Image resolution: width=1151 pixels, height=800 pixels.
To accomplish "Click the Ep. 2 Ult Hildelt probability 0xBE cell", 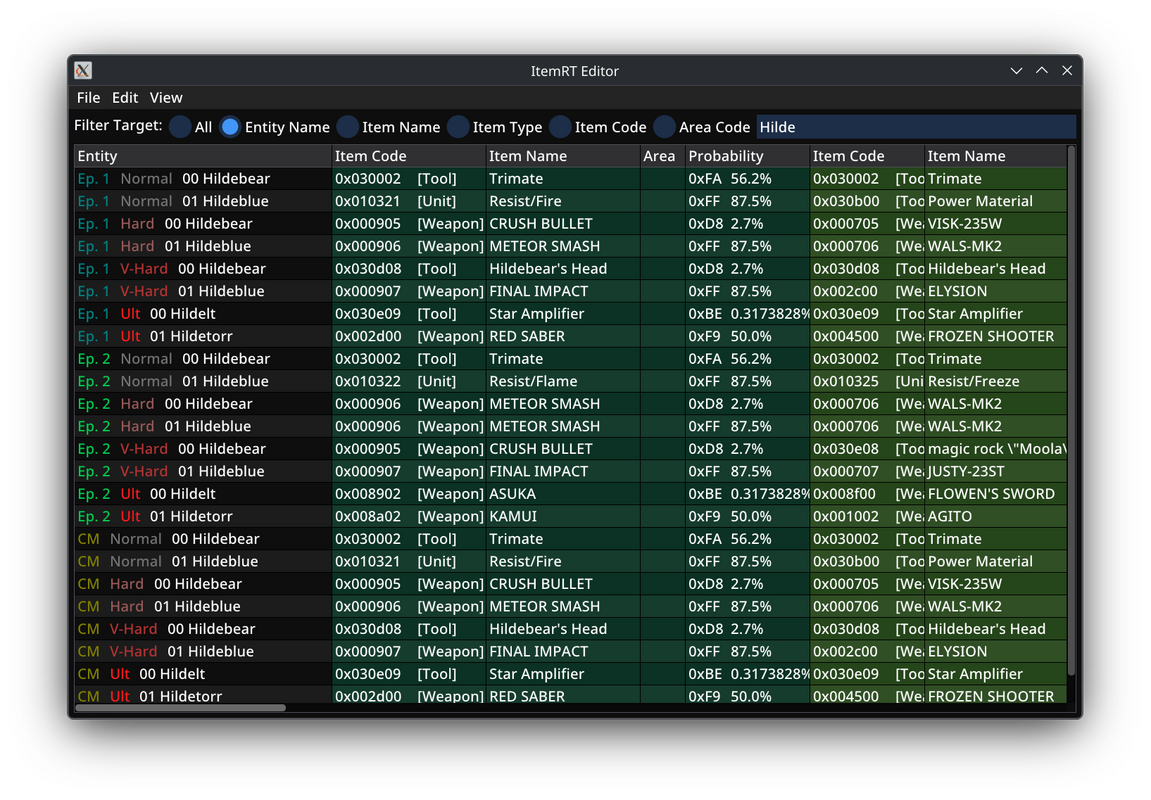I will tap(747, 494).
